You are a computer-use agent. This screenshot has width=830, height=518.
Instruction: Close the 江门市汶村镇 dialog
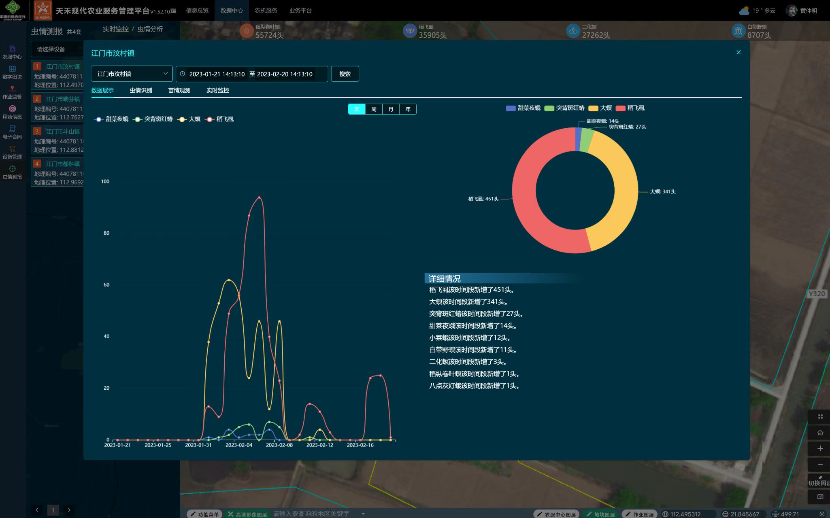tap(738, 52)
